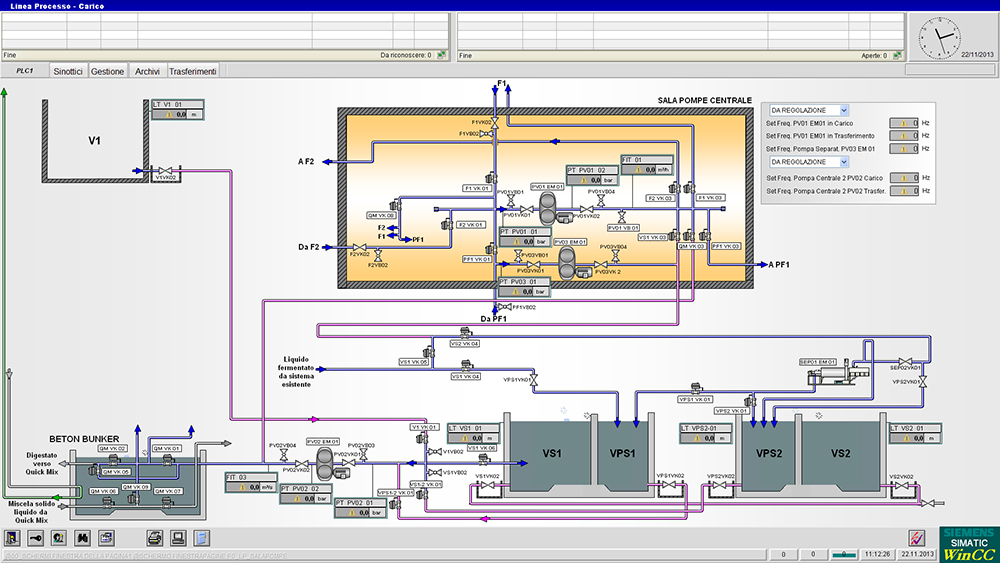Screen dimensions: 1000x563
Task: Click the QM VK 08 valve label
Action: [x=381, y=216]
